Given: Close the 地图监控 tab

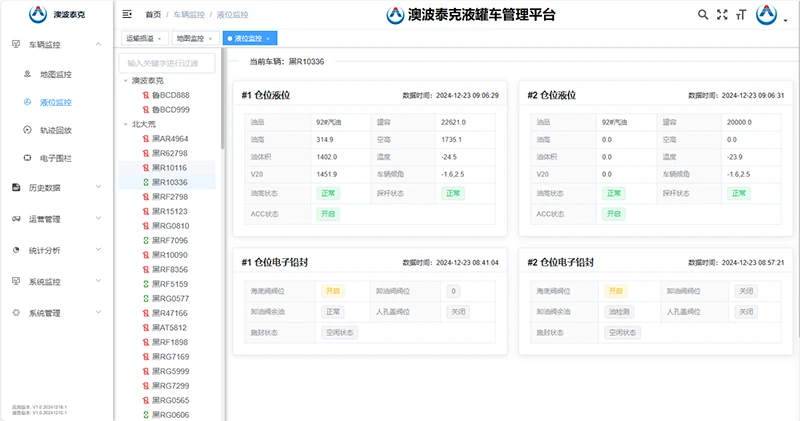Looking at the screenshot, I should pyautogui.click(x=210, y=39).
